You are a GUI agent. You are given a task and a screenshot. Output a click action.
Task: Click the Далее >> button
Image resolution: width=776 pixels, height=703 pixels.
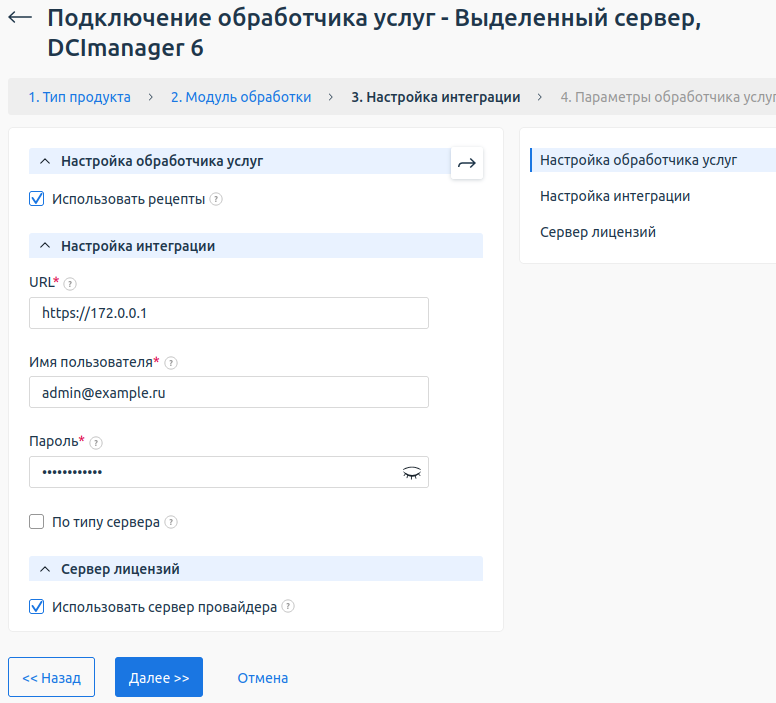pyautogui.click(x=159, y=677)
